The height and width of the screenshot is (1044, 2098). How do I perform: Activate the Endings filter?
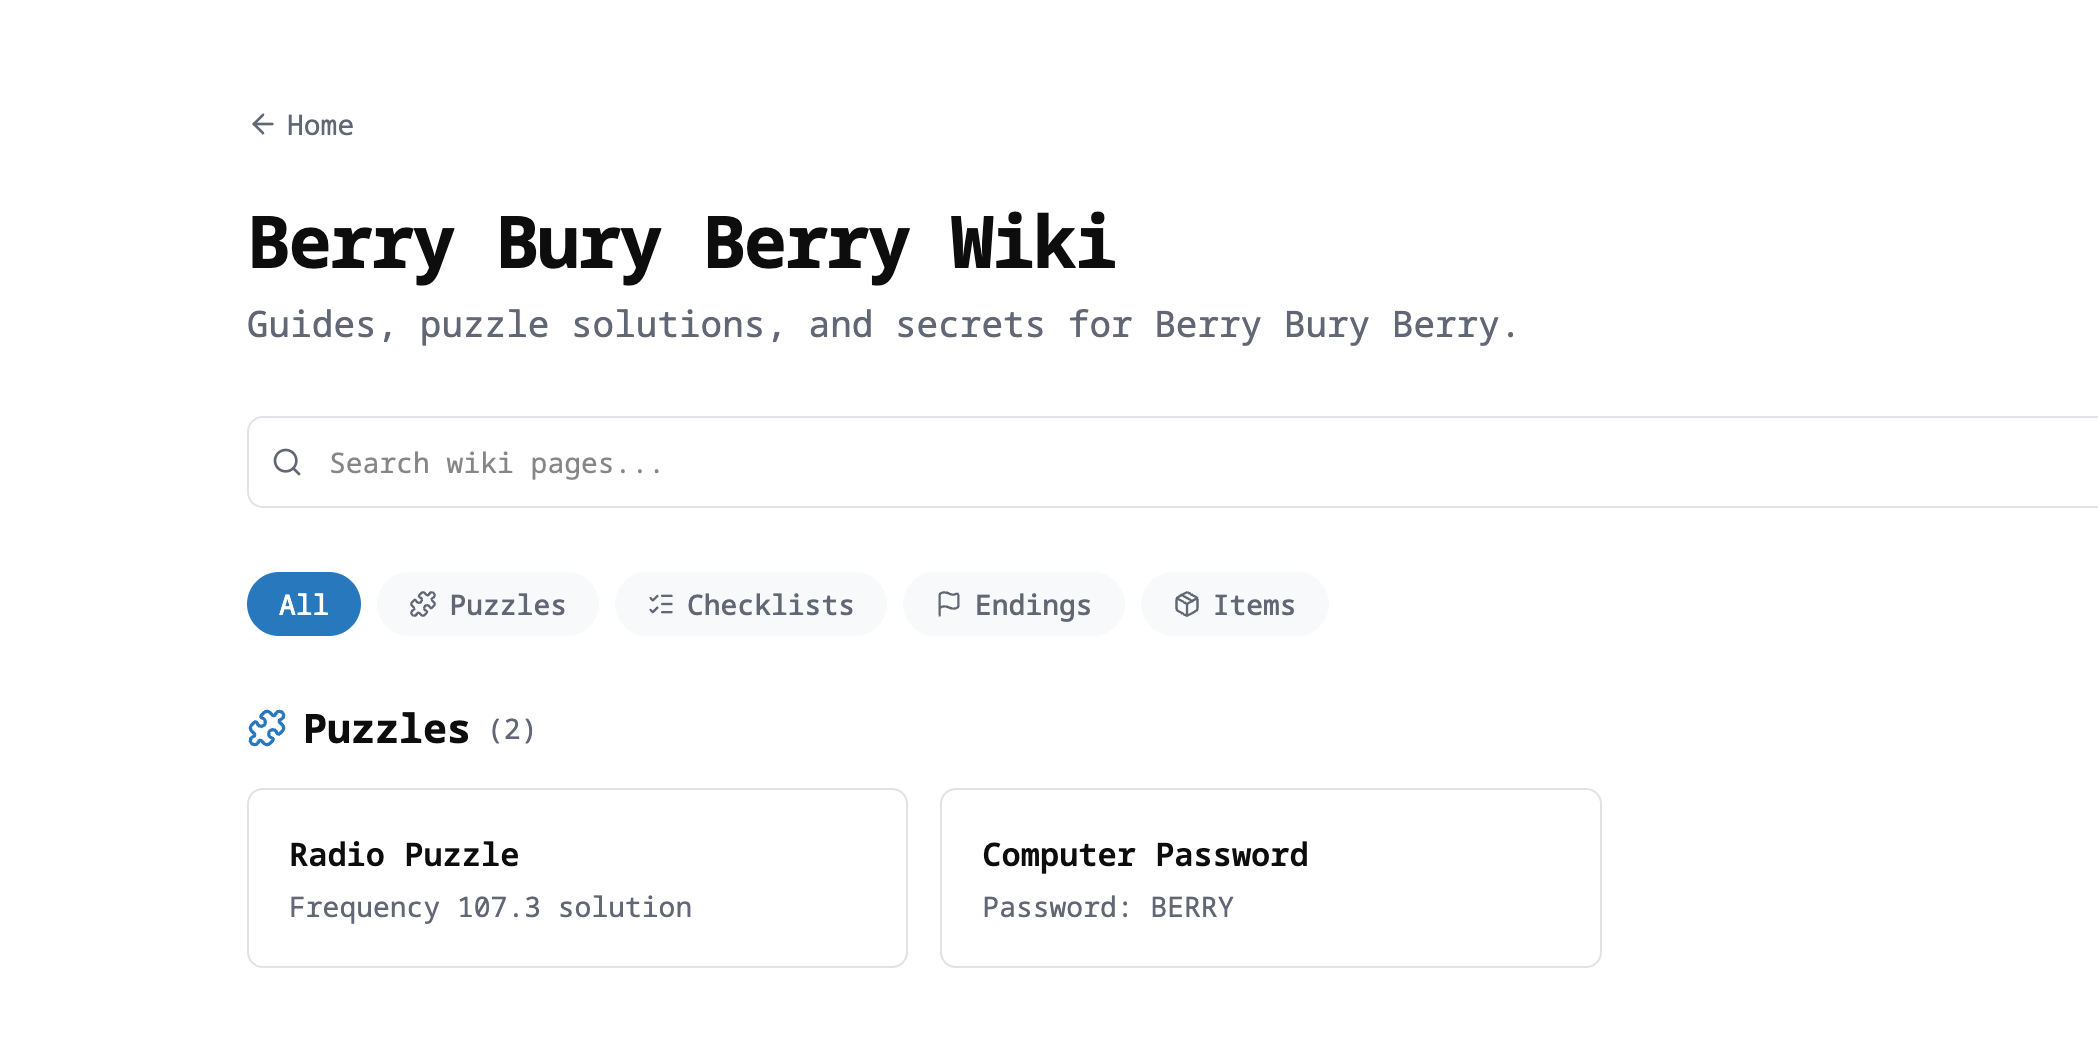pos(1013,604)
